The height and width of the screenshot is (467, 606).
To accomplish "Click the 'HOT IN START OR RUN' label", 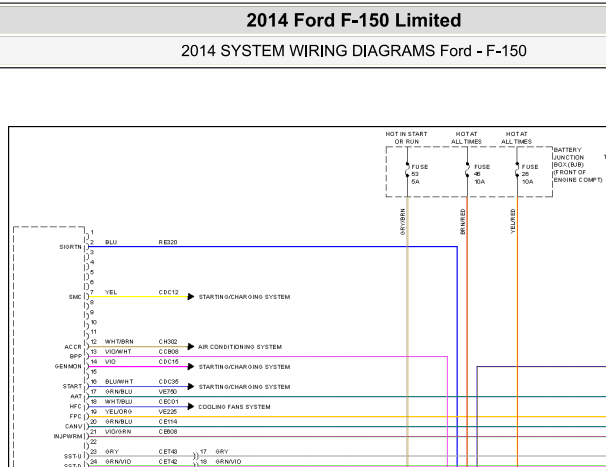I will [407, 138].
